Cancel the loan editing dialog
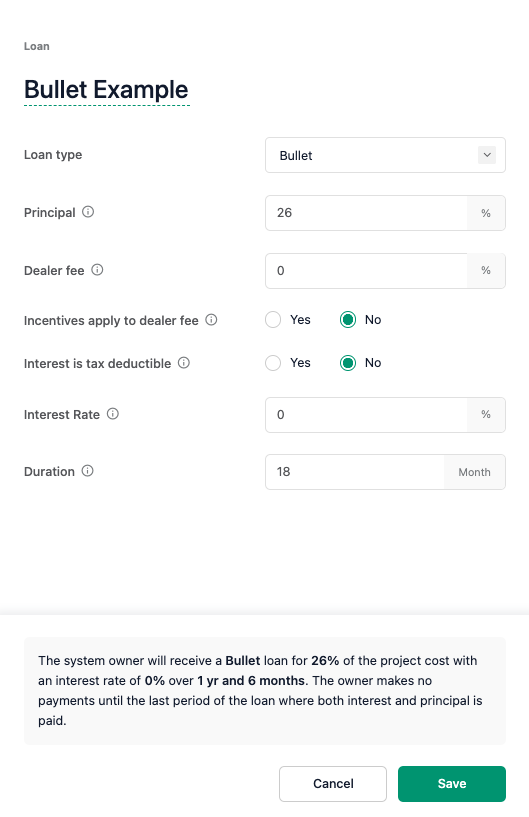 [x=333, y=784]
